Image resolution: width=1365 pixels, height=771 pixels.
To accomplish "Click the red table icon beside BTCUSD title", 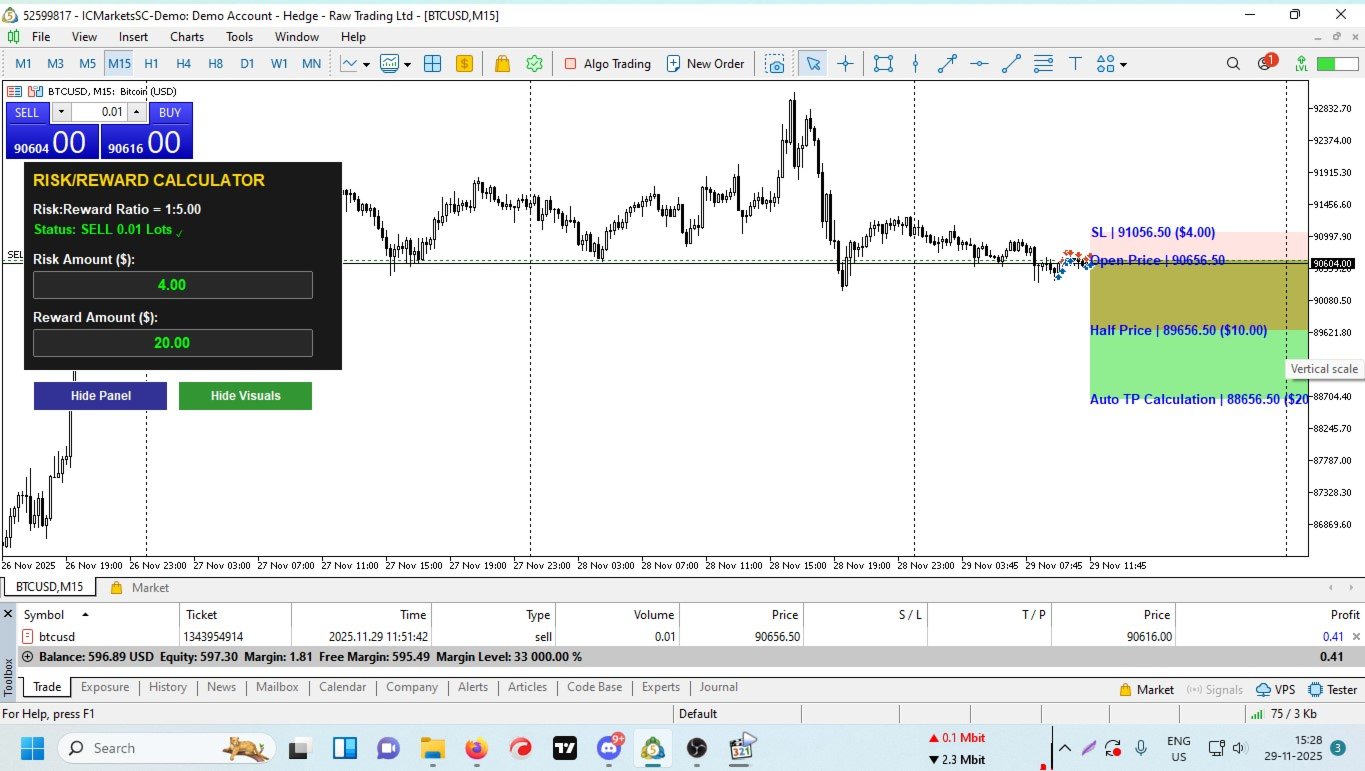I will click(x=14, y=91).
